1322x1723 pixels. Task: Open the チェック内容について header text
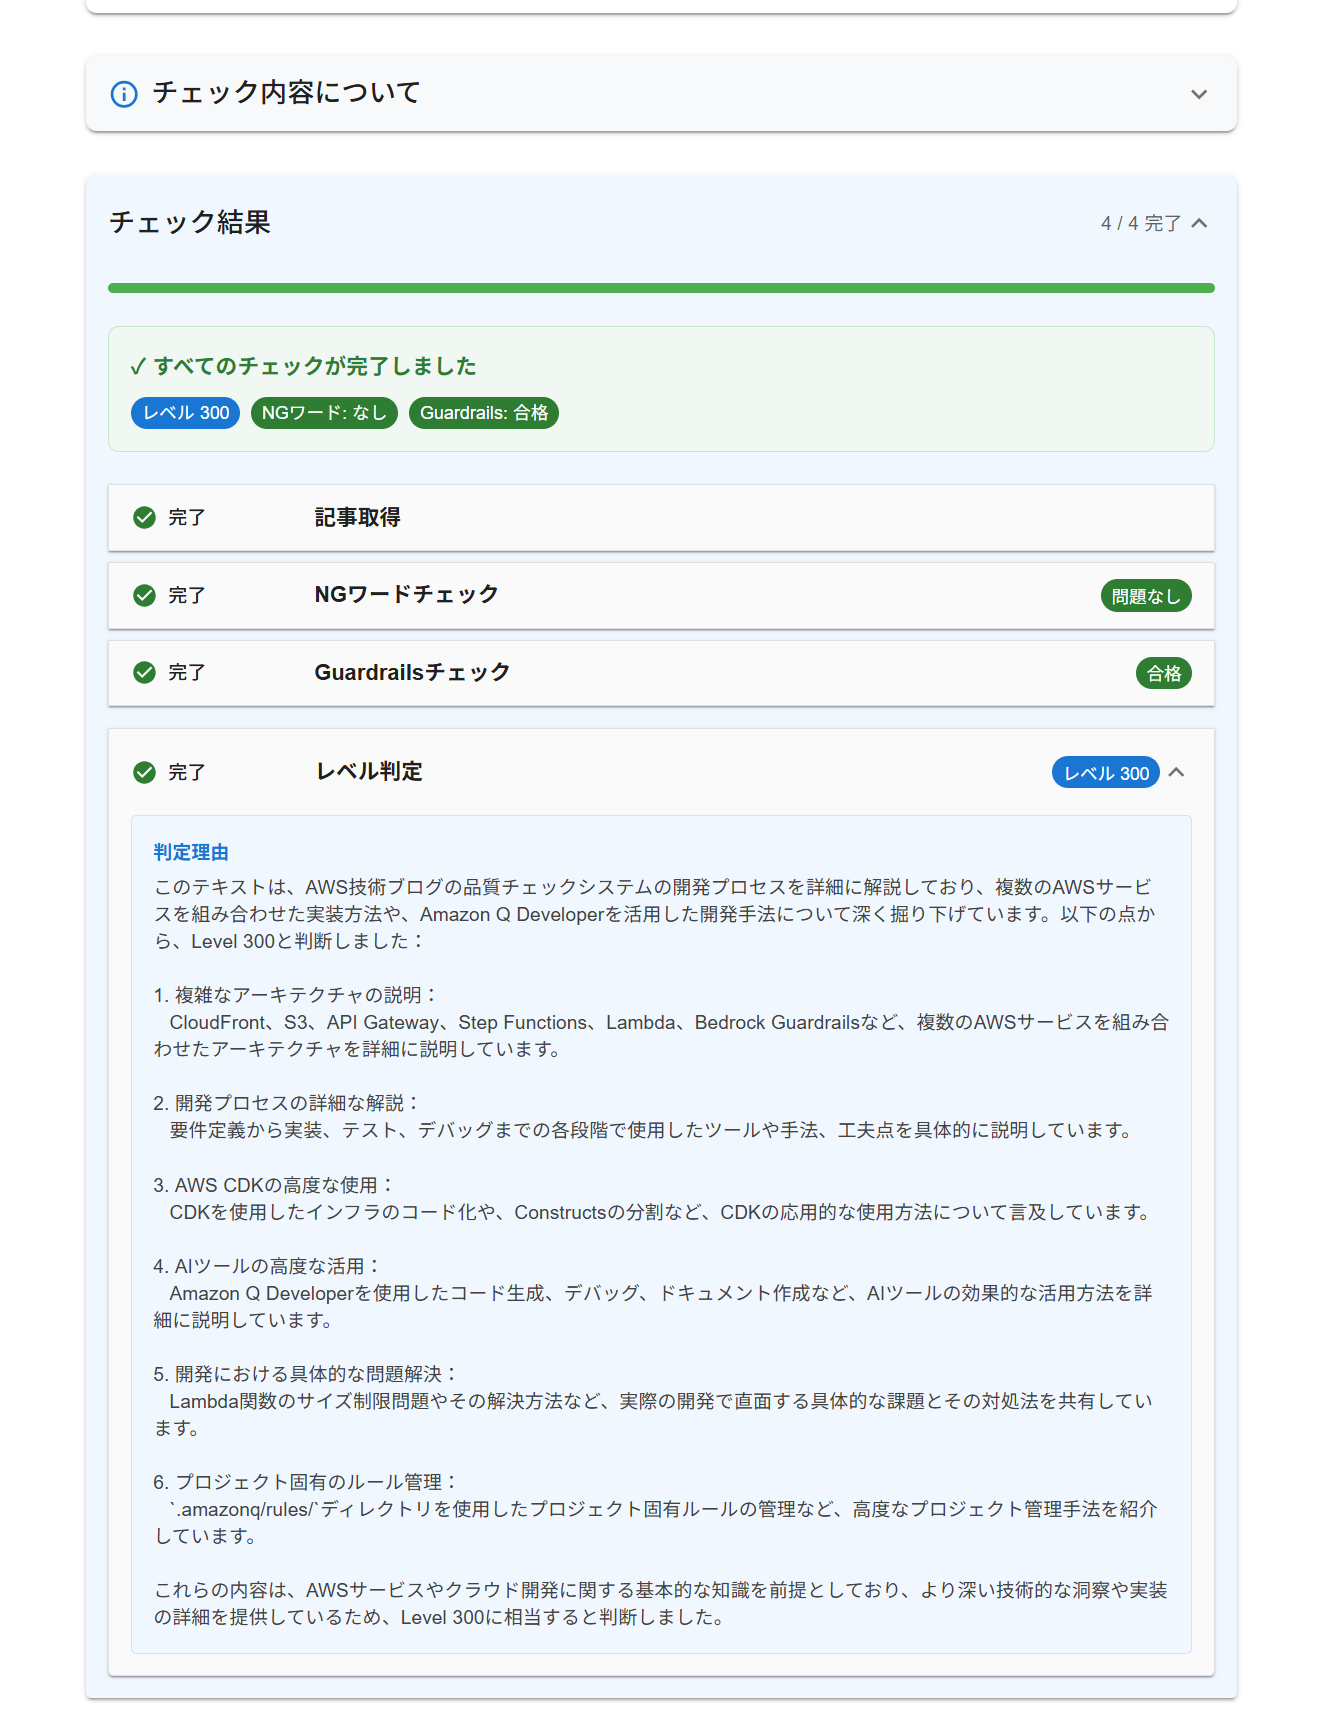click(x=286, y=93)
